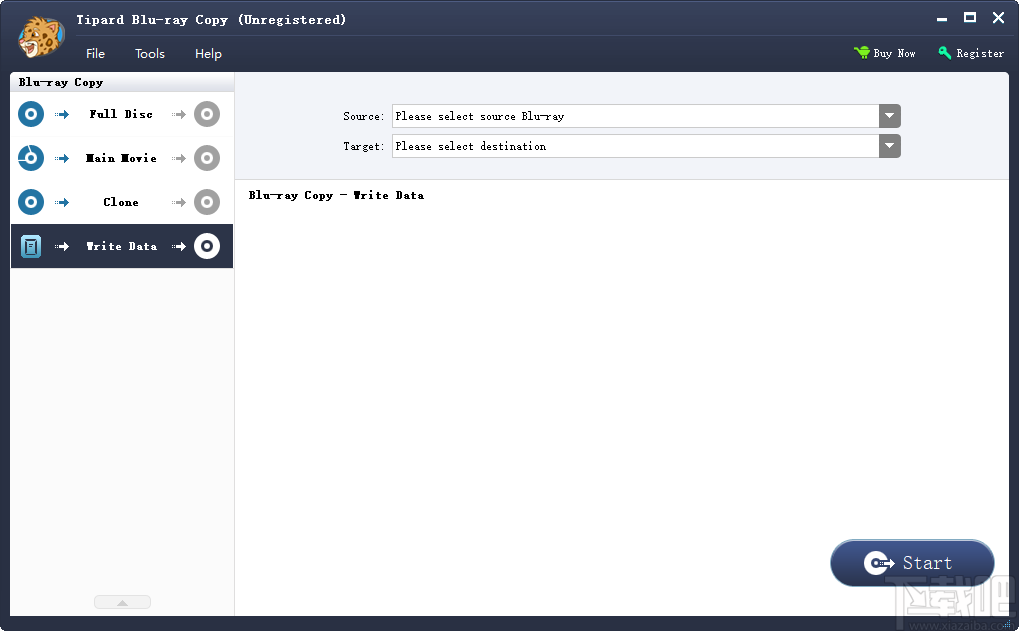
Task: Click the first blue arrow in Full Disc row
Action: pyautogui.click(x=62, y=114)
